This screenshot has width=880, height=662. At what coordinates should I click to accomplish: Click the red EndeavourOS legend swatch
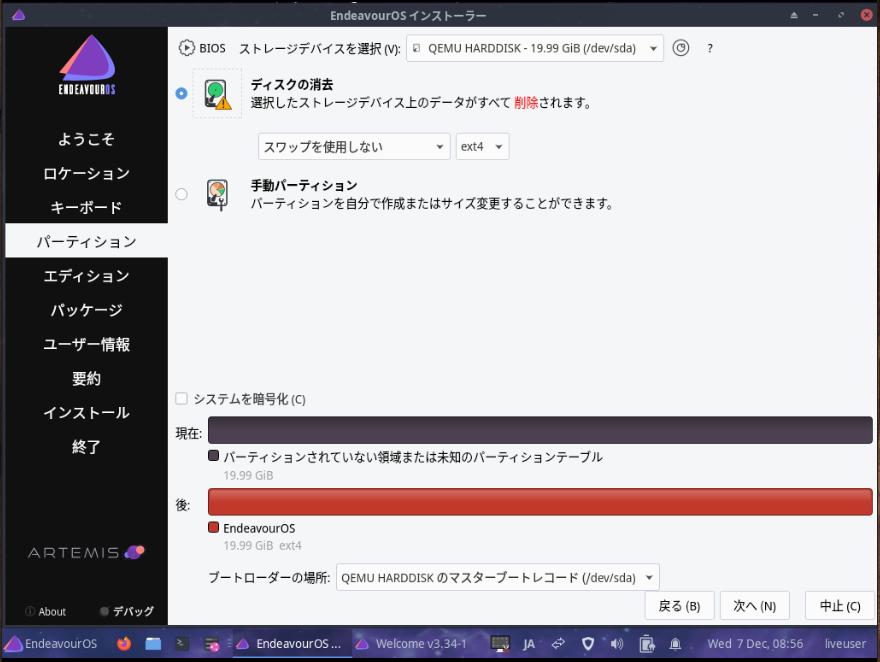pos(213,527)
